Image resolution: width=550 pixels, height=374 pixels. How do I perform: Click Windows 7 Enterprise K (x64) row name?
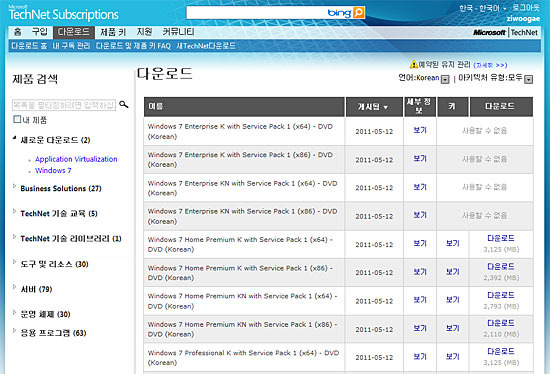click(x=240, y=131)
